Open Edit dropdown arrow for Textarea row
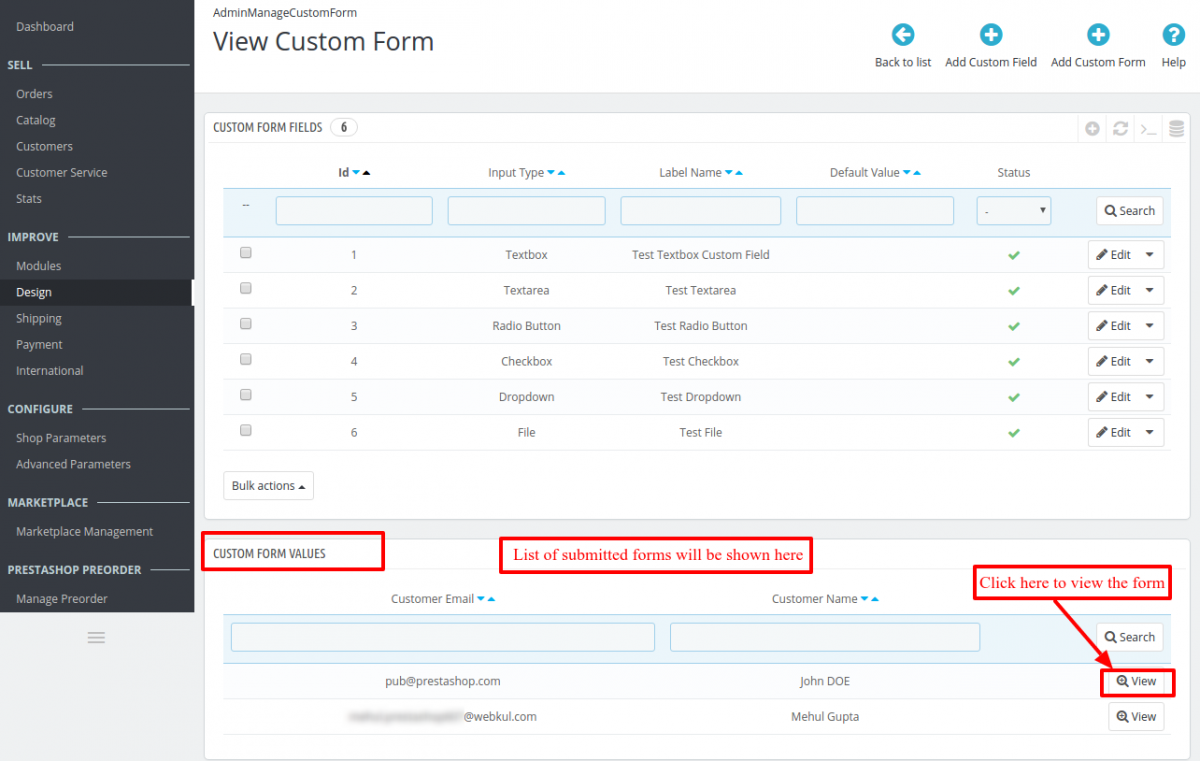This screenshot has width=1200, height=761. coord(1150,291)
